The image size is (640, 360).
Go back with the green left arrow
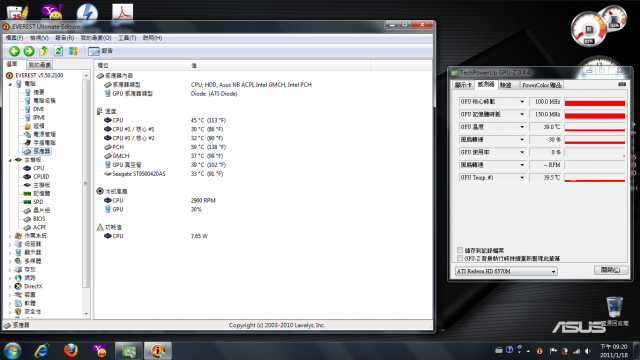pyautogui.click(x=14, y=51)
